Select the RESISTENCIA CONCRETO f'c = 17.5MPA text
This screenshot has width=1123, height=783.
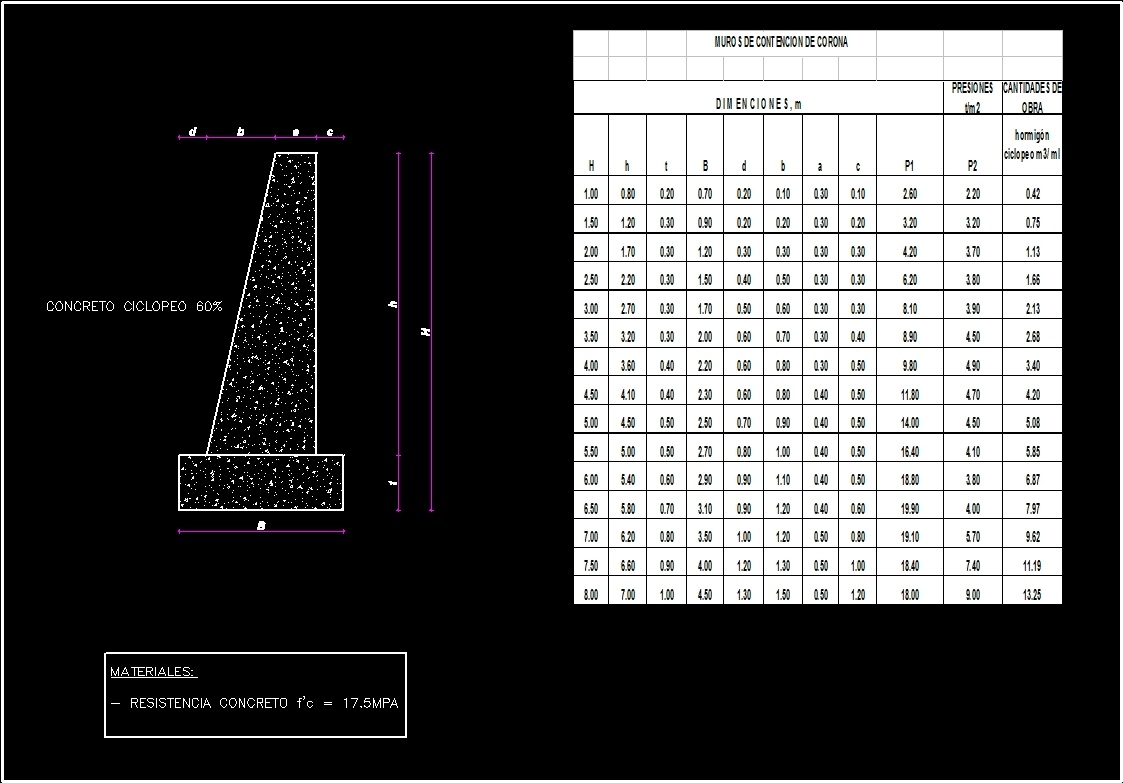[x=258, y=703]
